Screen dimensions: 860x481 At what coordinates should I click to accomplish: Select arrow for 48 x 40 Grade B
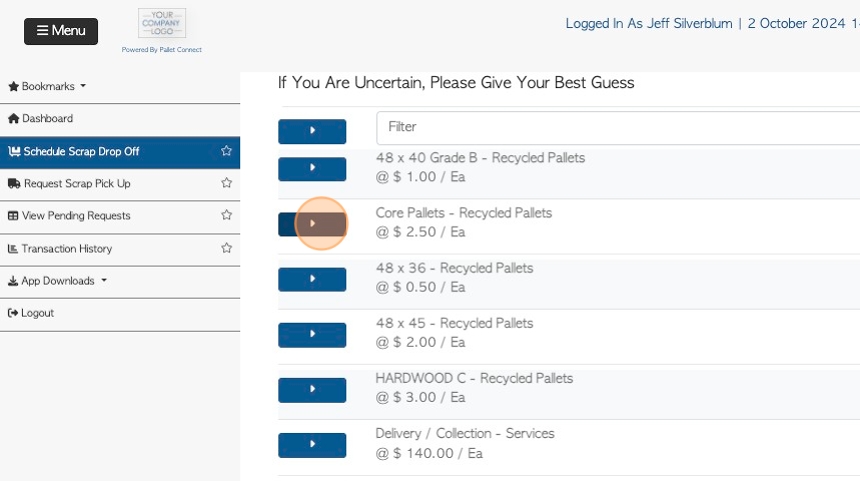(312, 168)
